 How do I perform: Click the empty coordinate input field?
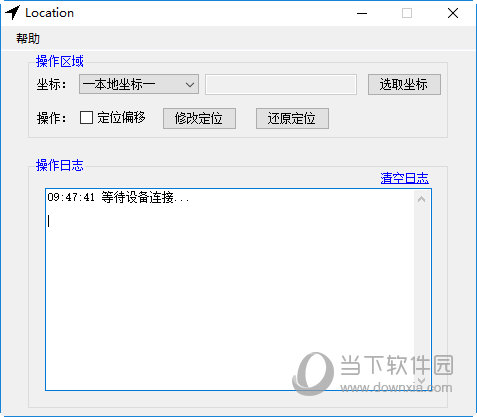click(281, 84)
